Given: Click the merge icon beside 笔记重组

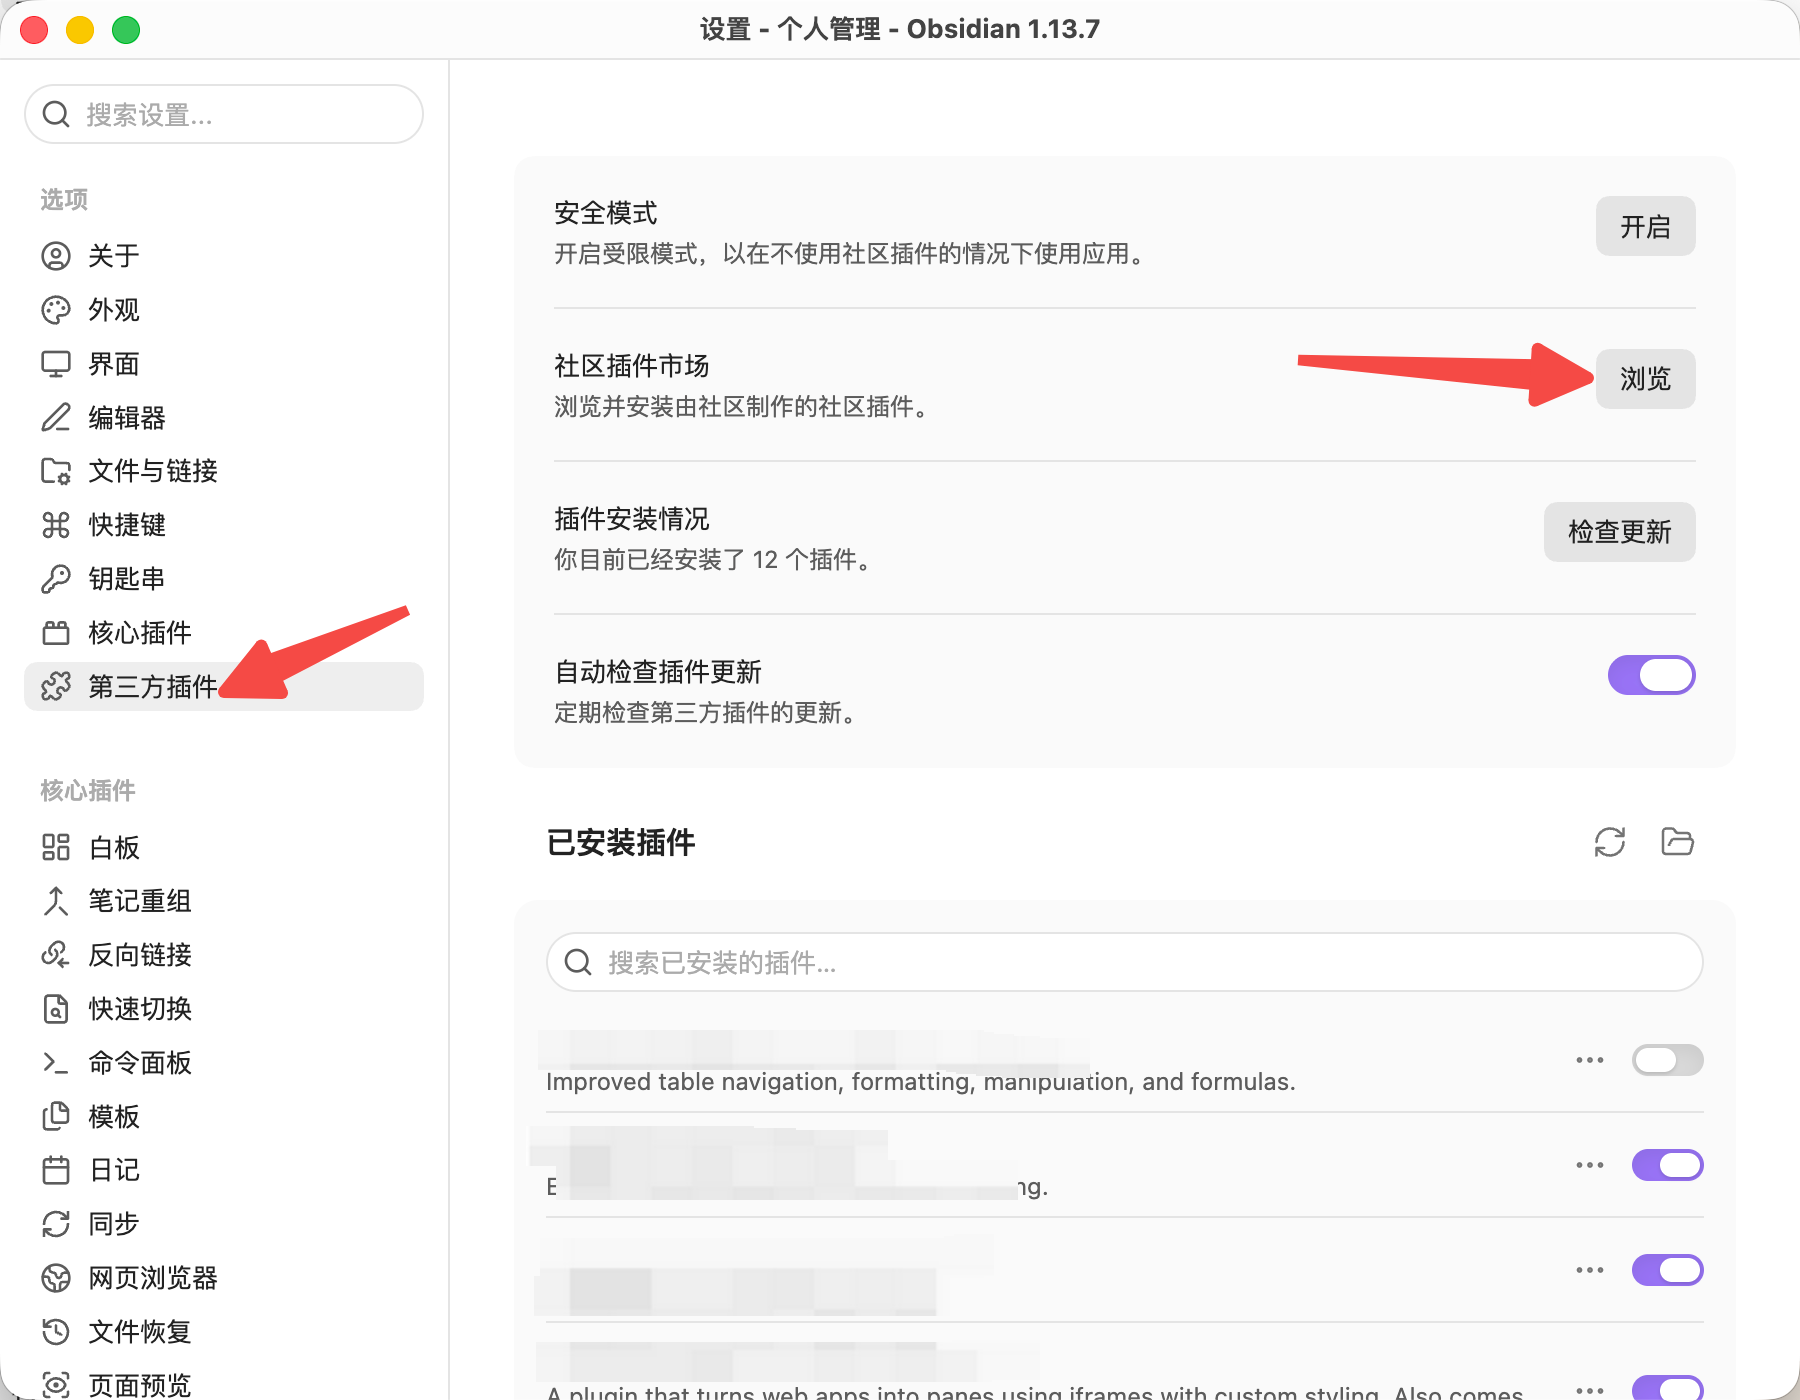Looking at the screenshot, I should [x=56, y=901].
